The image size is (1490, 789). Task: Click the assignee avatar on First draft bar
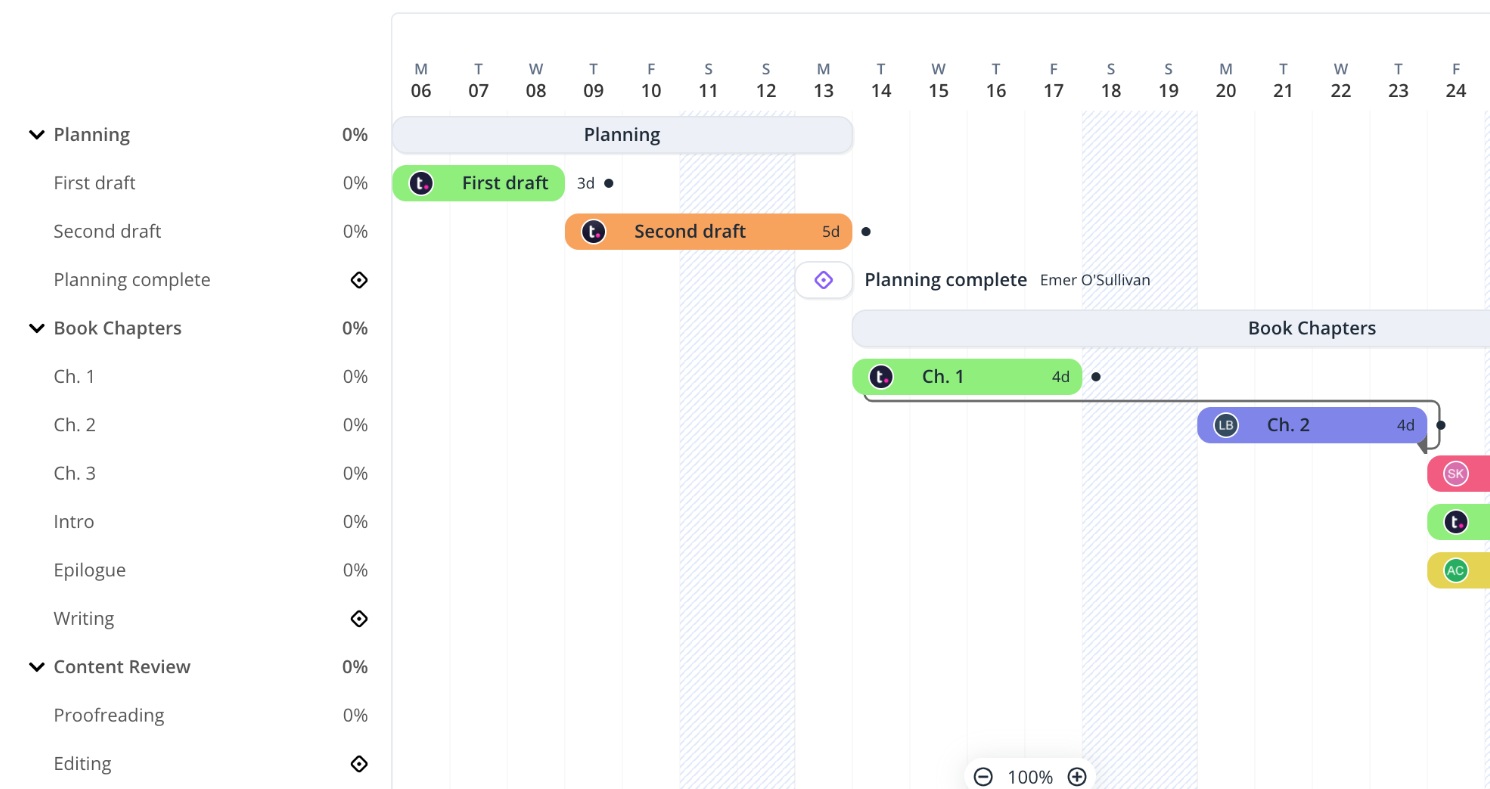tap(422, 183)
